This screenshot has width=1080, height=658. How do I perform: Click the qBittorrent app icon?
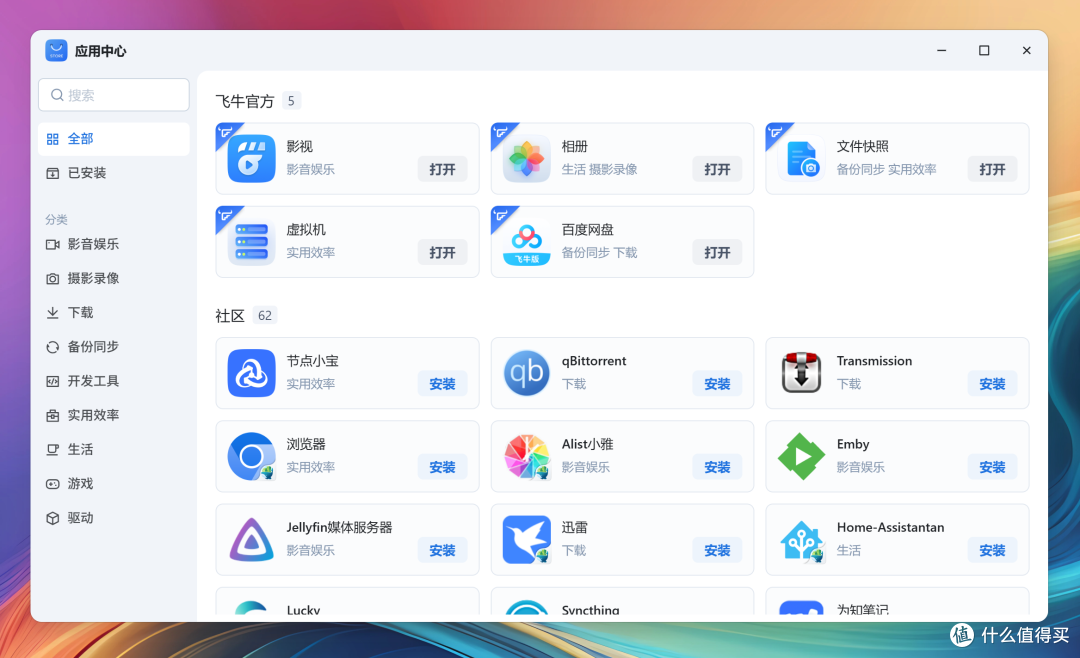pos(526,373)
